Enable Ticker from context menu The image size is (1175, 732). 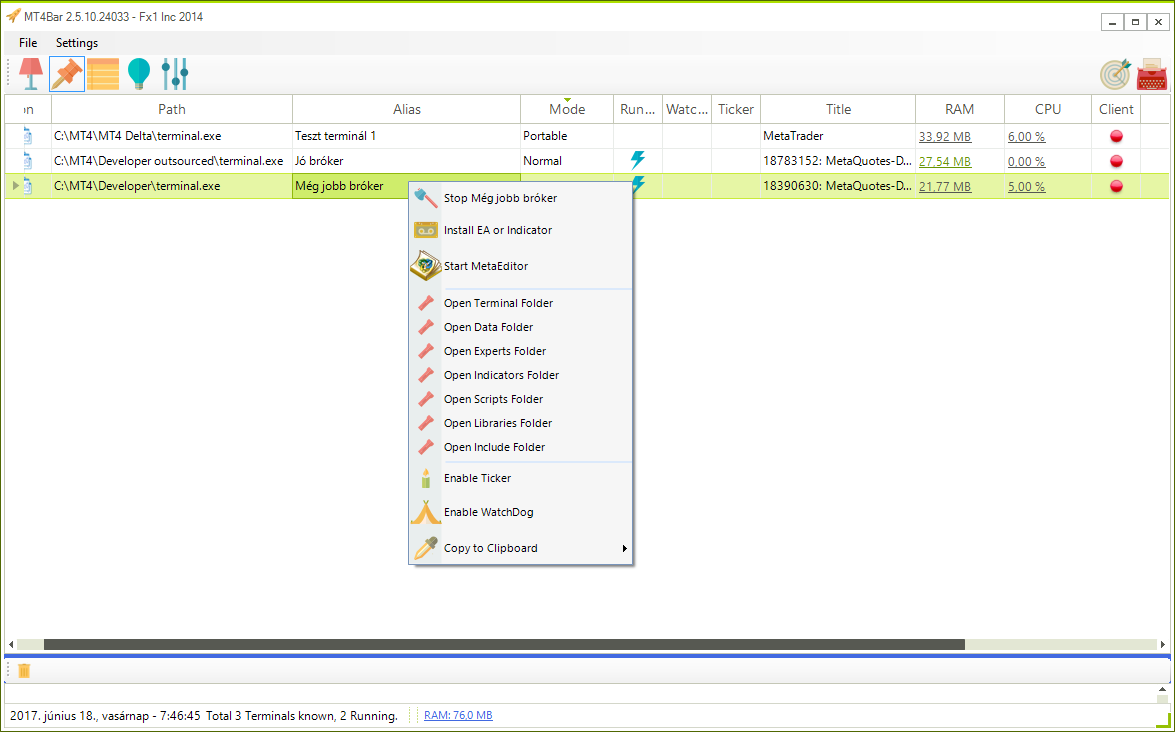[x=521, y=478]
